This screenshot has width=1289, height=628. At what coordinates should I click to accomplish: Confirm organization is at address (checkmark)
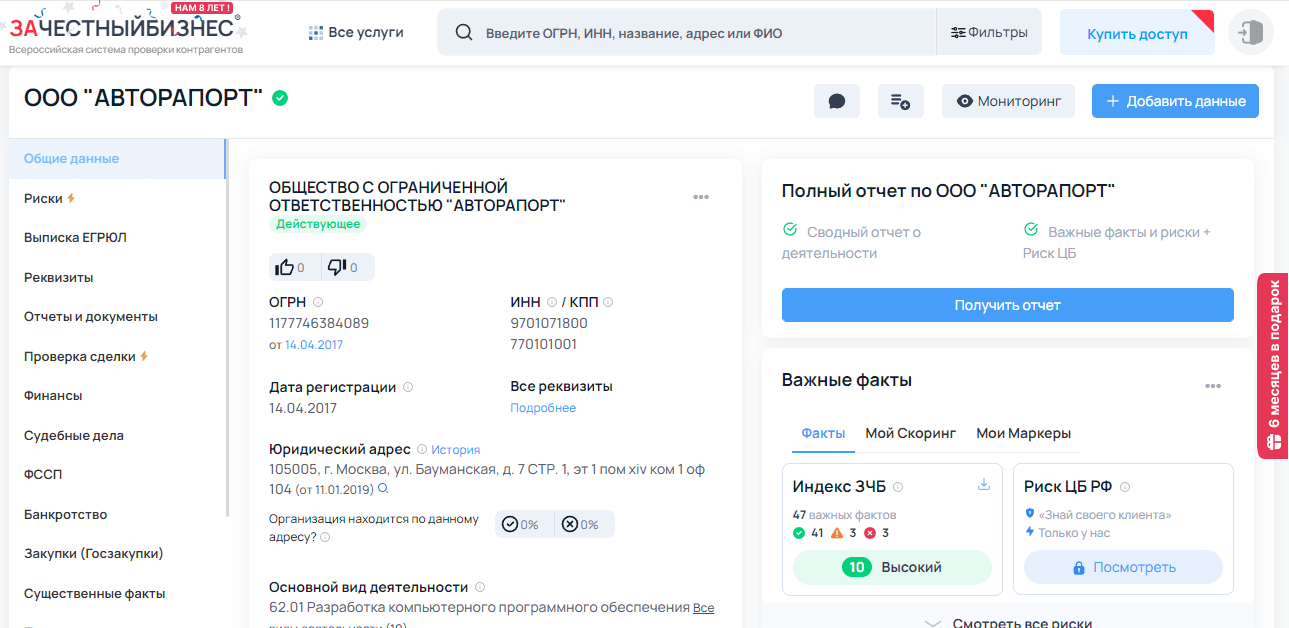510,524
